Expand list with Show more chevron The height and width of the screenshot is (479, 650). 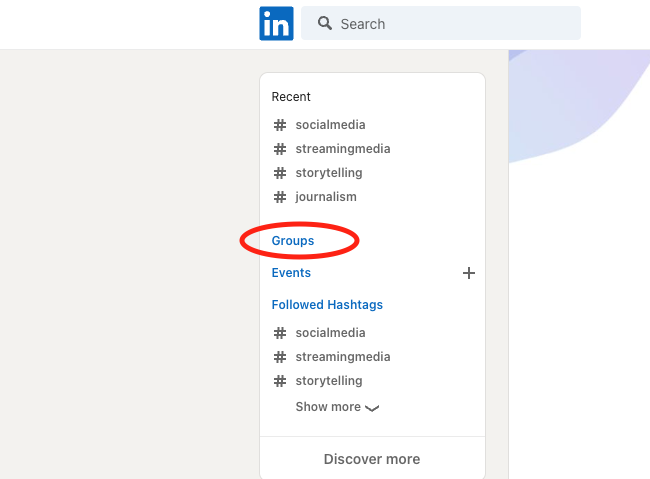tap(373, 408)
